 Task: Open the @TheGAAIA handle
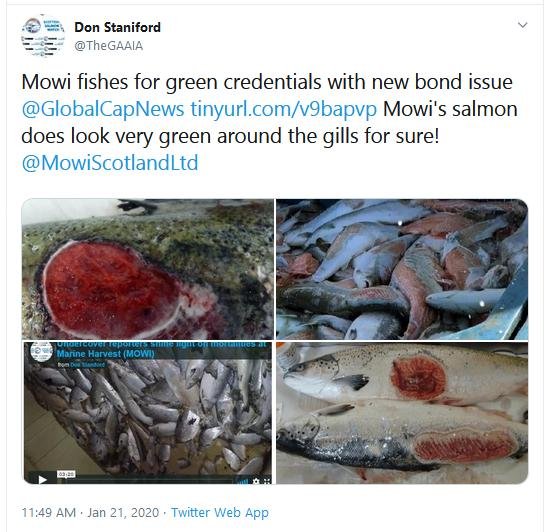tap(109, 46)
